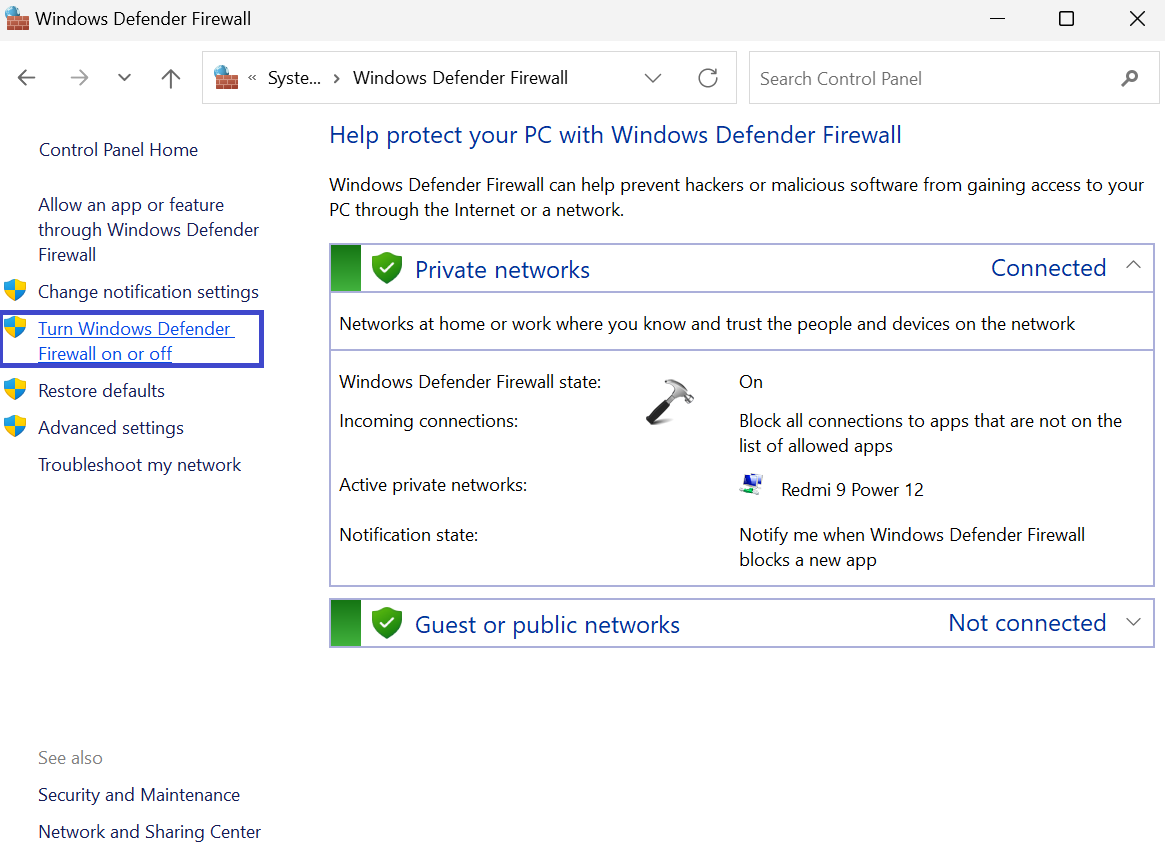Collapse the Private networks section
Screen dimensions: 1165x865
click(x=1133, y=266)
